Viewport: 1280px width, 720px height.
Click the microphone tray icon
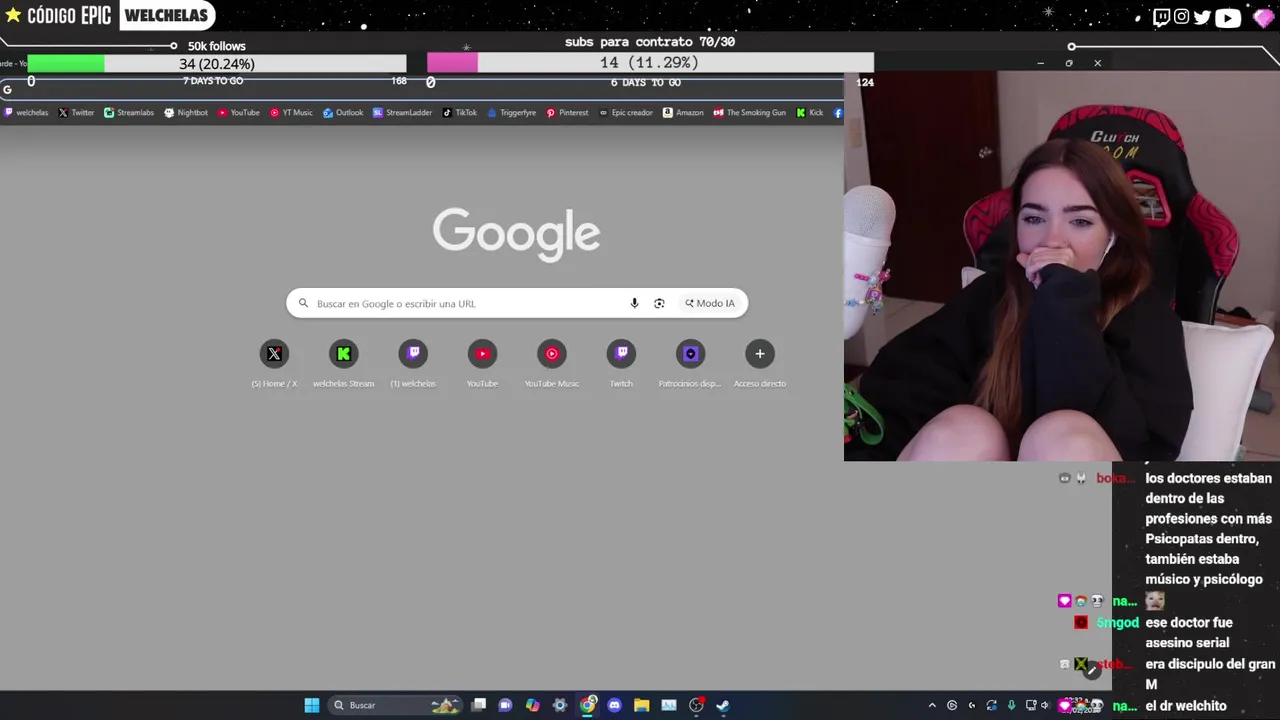coord(1011,705)
